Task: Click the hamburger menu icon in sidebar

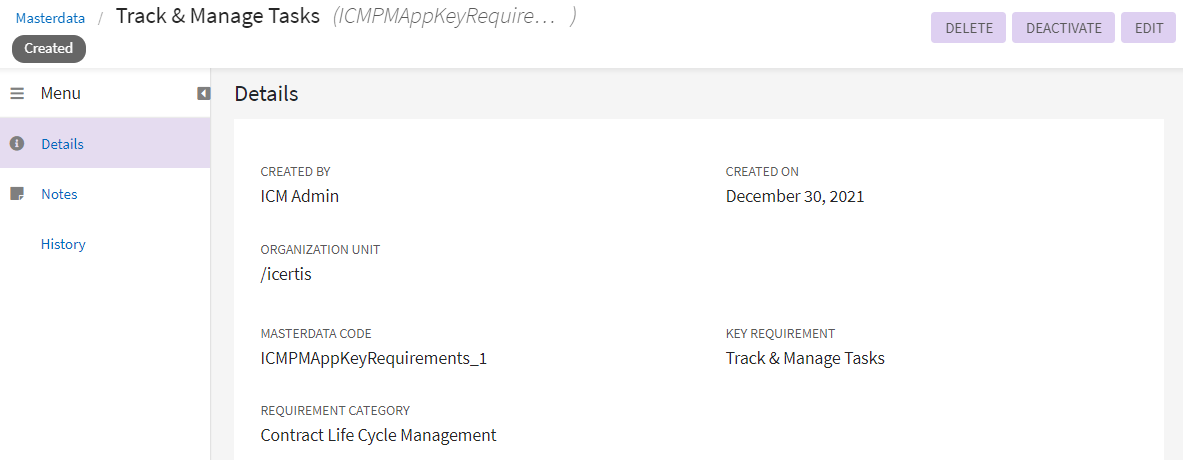Action: pos(17,93)
